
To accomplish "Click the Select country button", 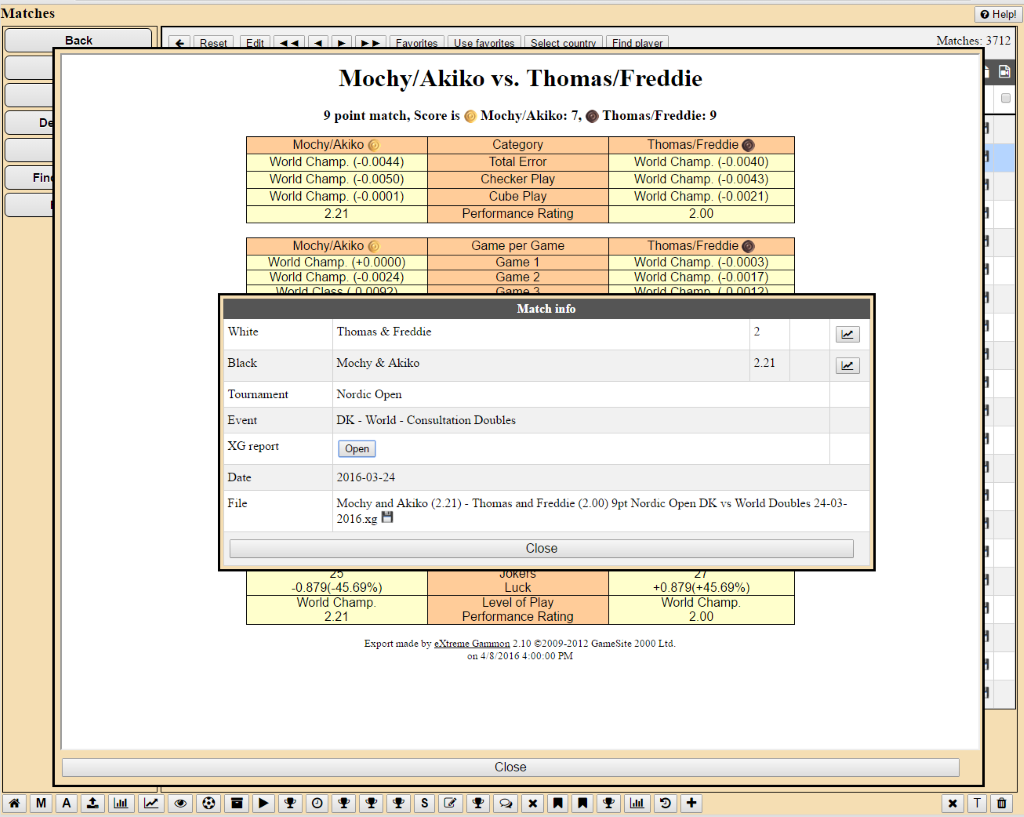I will (563, 42).
